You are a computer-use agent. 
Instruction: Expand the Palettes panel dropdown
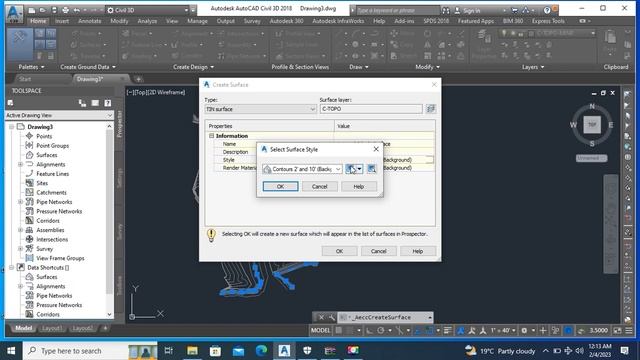tap(31, 67)
